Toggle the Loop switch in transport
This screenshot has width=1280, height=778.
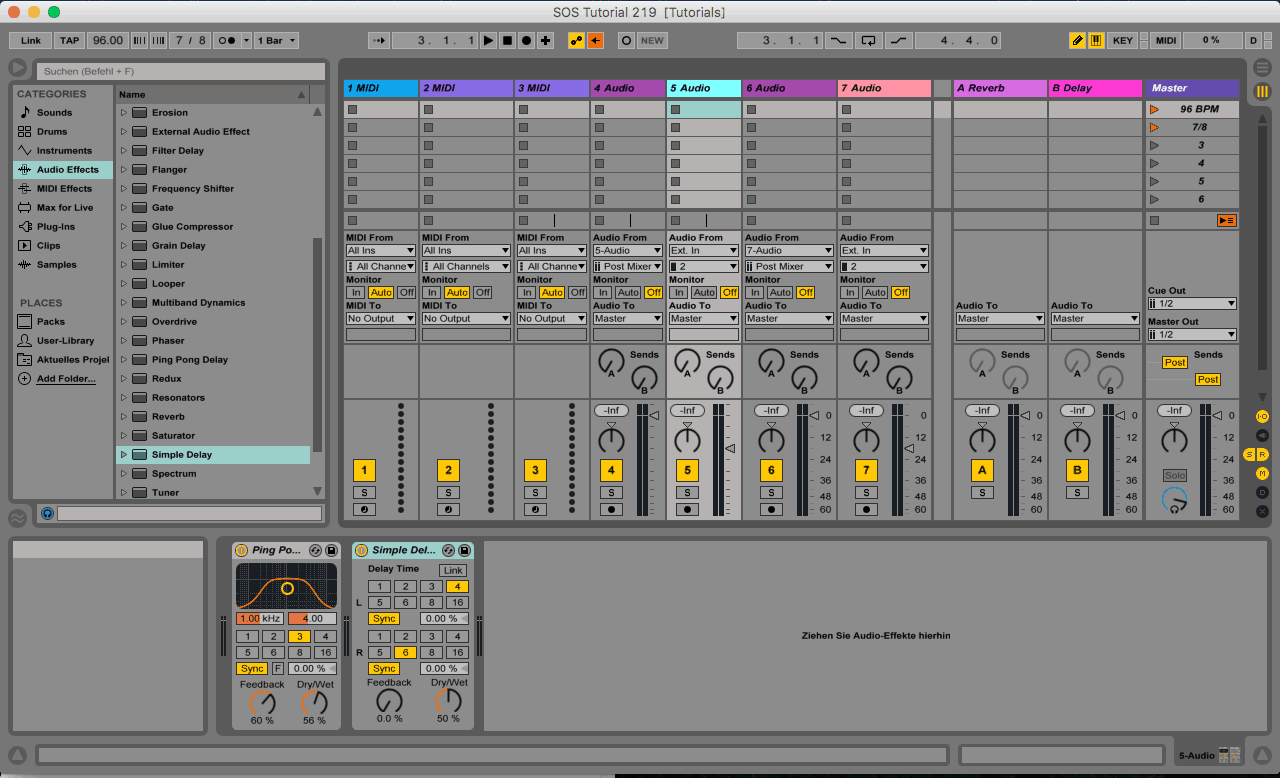[868, 41]
